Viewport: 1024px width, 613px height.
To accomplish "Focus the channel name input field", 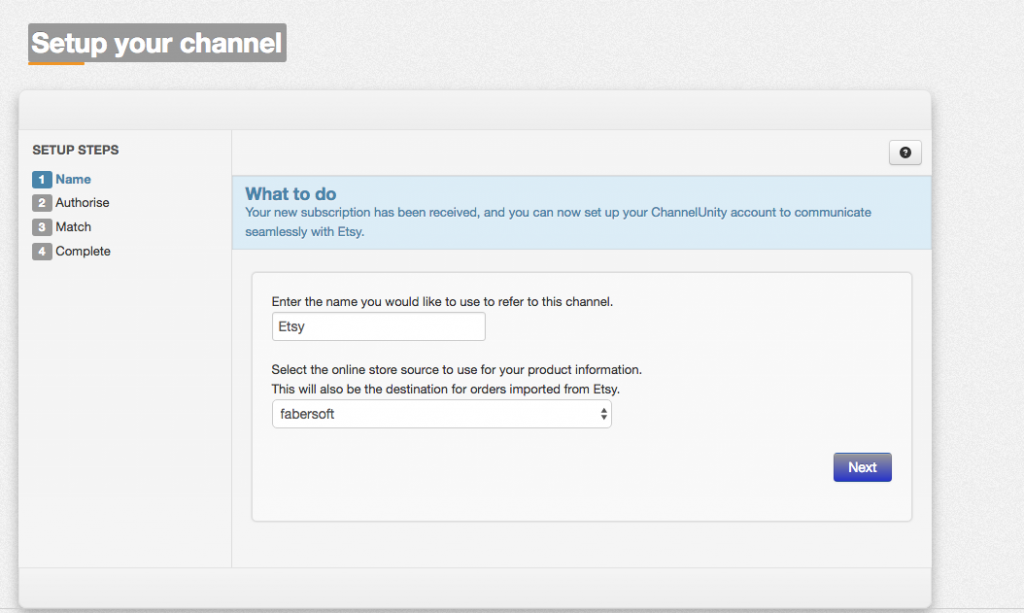I will tap(378, 326).
